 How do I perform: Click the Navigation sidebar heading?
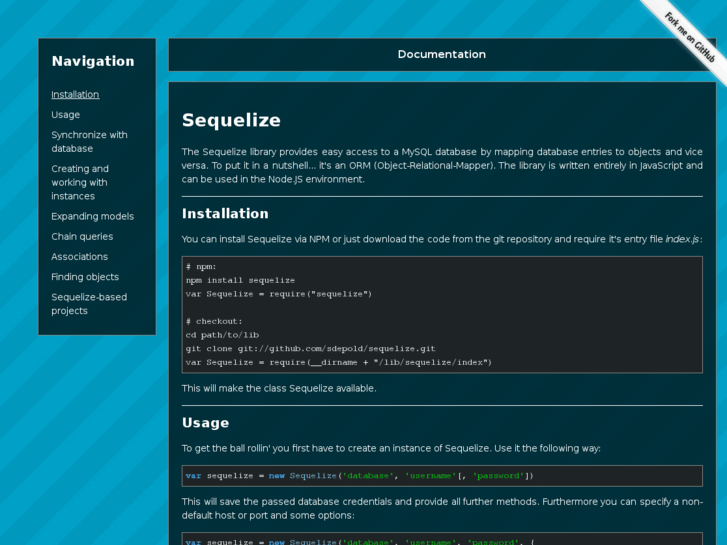93,61
